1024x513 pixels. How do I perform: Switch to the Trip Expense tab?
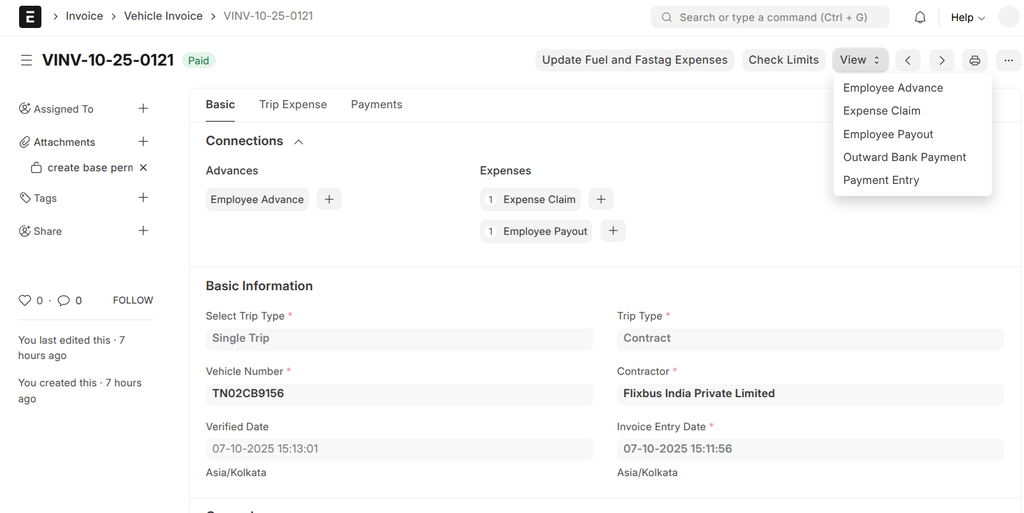point(293,104)
